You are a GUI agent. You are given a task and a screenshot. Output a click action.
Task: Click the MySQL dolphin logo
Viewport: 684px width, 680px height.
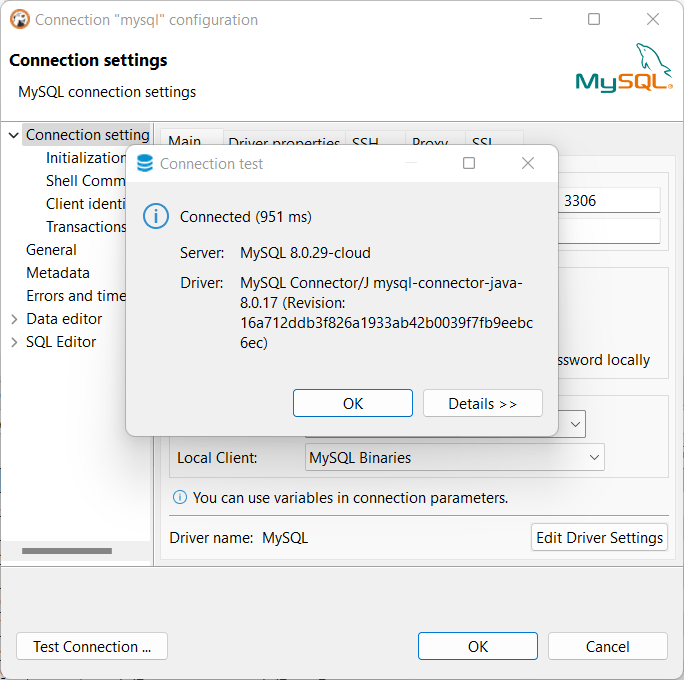(x=623, y=69)
